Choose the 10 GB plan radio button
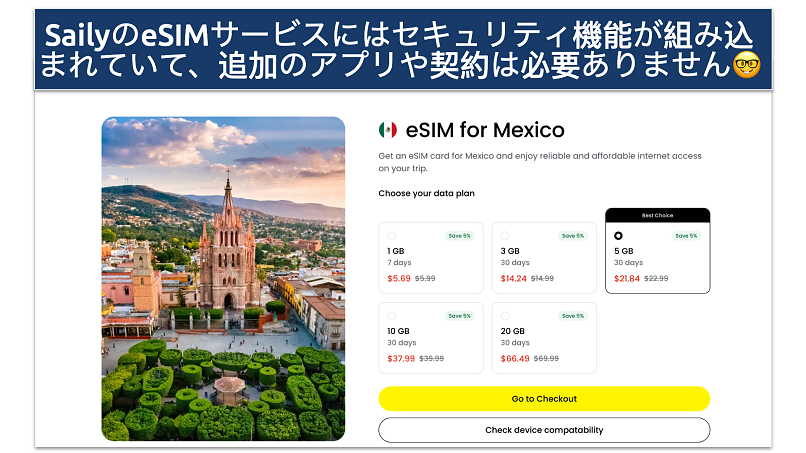Image resolution: width=806 pixels, height=453 pixels. (392, 316)
